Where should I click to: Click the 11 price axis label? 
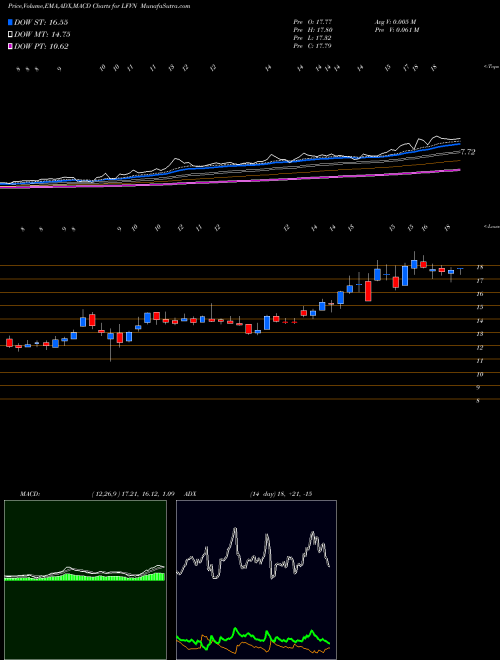pyautogui.click(x=479, y=361)
